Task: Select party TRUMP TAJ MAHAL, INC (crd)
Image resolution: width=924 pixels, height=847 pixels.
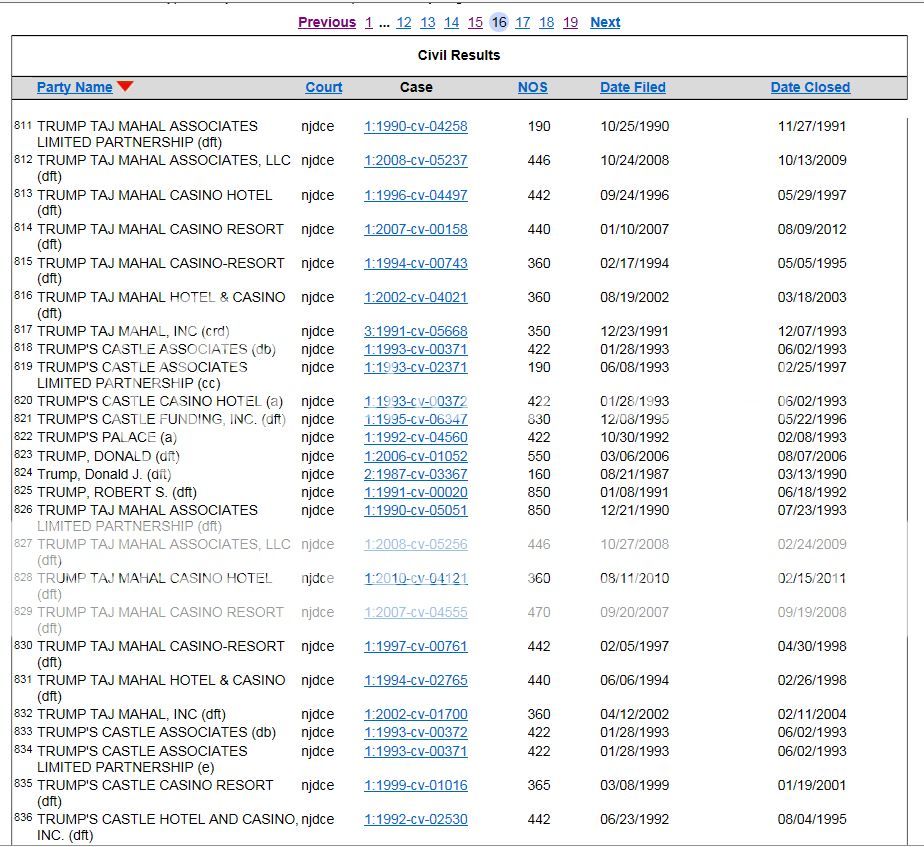Action: [133, 331]
